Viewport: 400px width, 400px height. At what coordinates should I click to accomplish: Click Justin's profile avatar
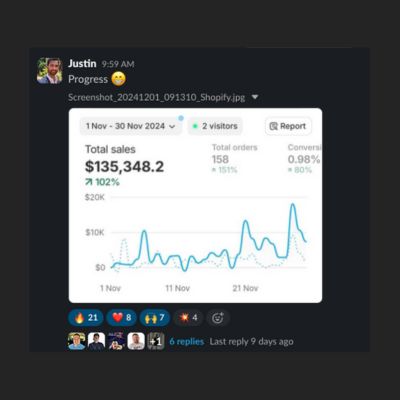(50, 71)
